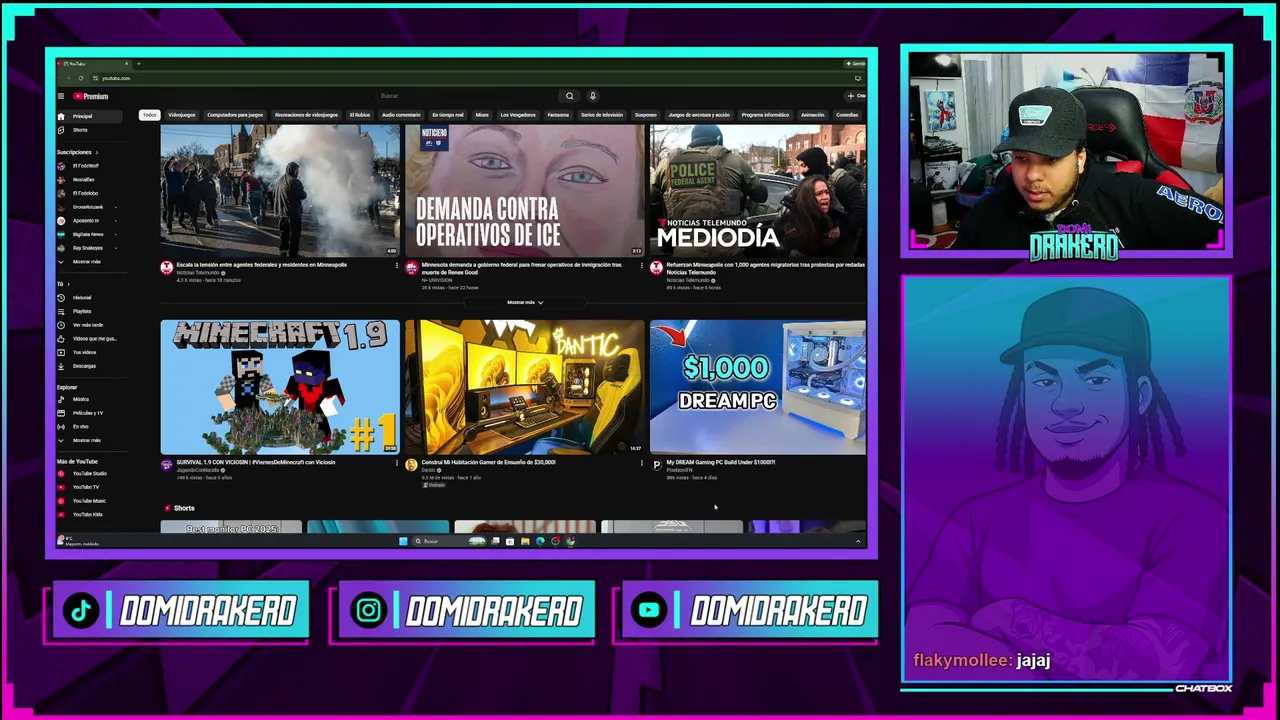Image resolution: width=1280 pixels, height=720 pixels.
Task: Open YouTube Music link
Action: [x=89, y=501]
